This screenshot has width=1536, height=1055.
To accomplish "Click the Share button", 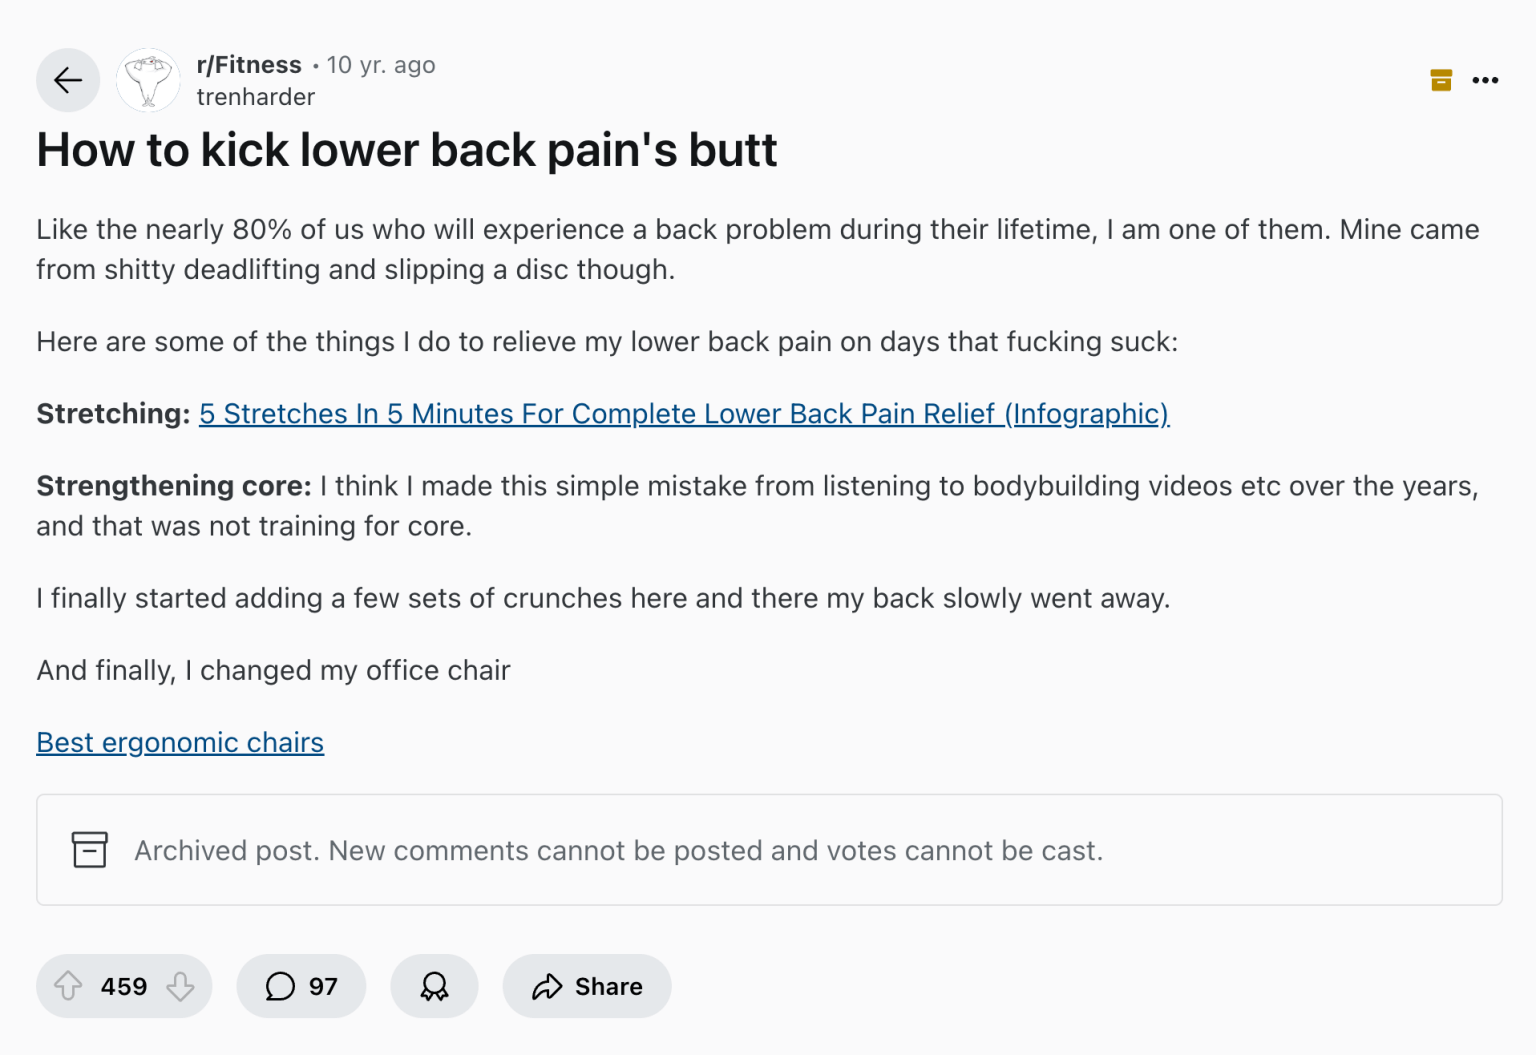I will (x=586, y=986).
